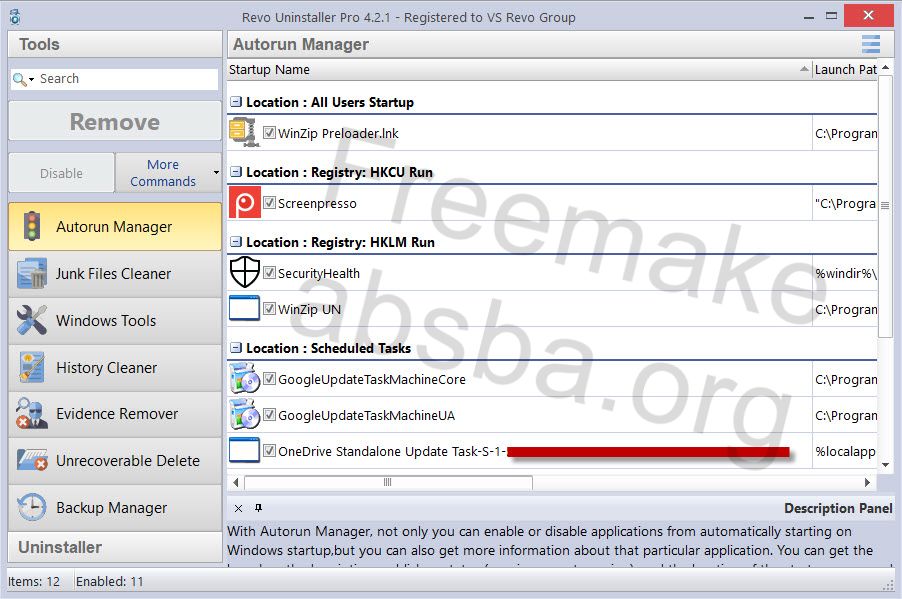This screenshot has height=599, width=902.
Task: Switch to the Uninstaller section
Action: coord(115,547)
